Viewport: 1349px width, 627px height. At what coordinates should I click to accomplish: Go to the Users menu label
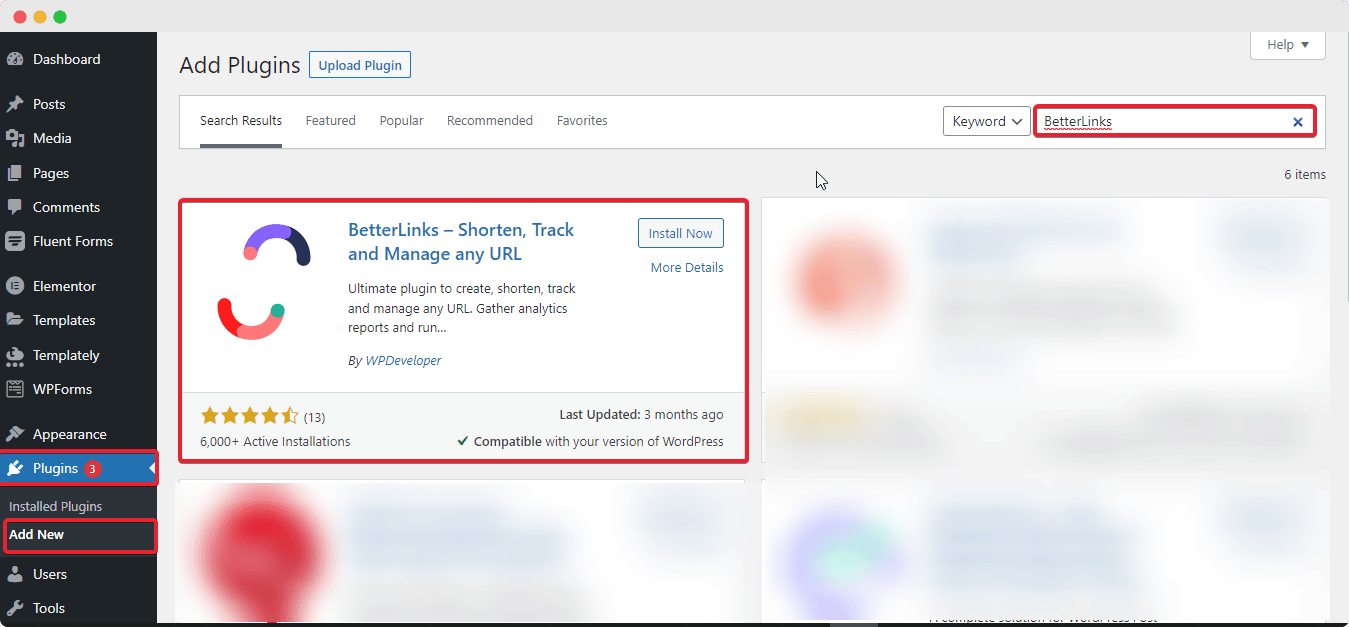pos(50,574)
